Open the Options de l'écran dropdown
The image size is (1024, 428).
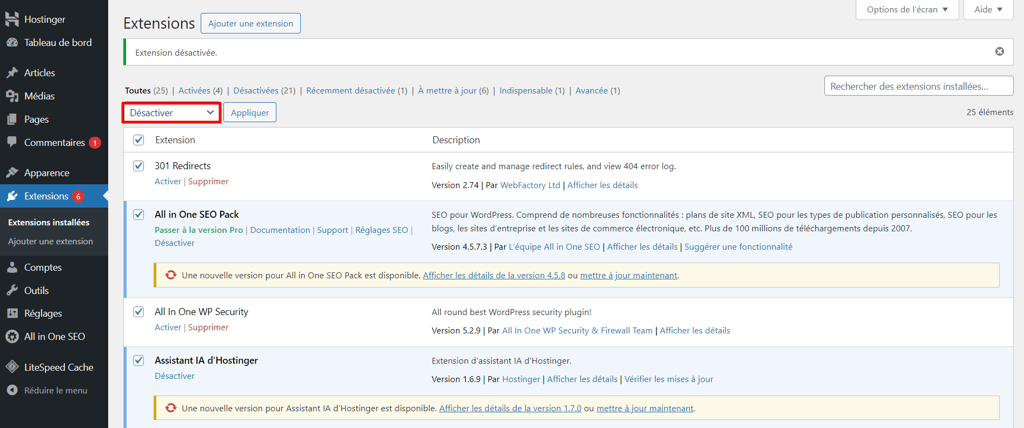click(907, 10)
